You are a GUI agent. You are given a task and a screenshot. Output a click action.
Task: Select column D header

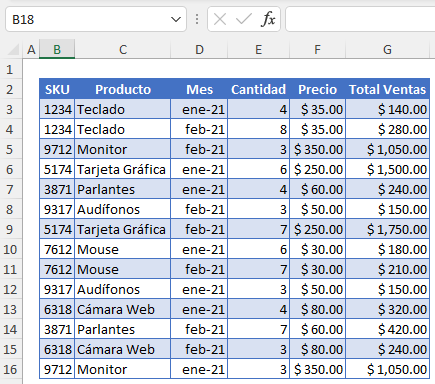coord(199,50)
